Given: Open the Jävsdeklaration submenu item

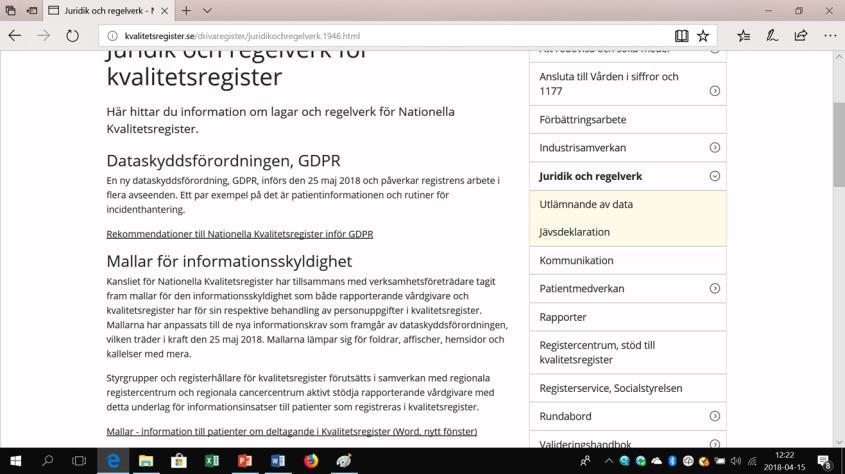Looking at the screenshot, I should tap(574, 232).
